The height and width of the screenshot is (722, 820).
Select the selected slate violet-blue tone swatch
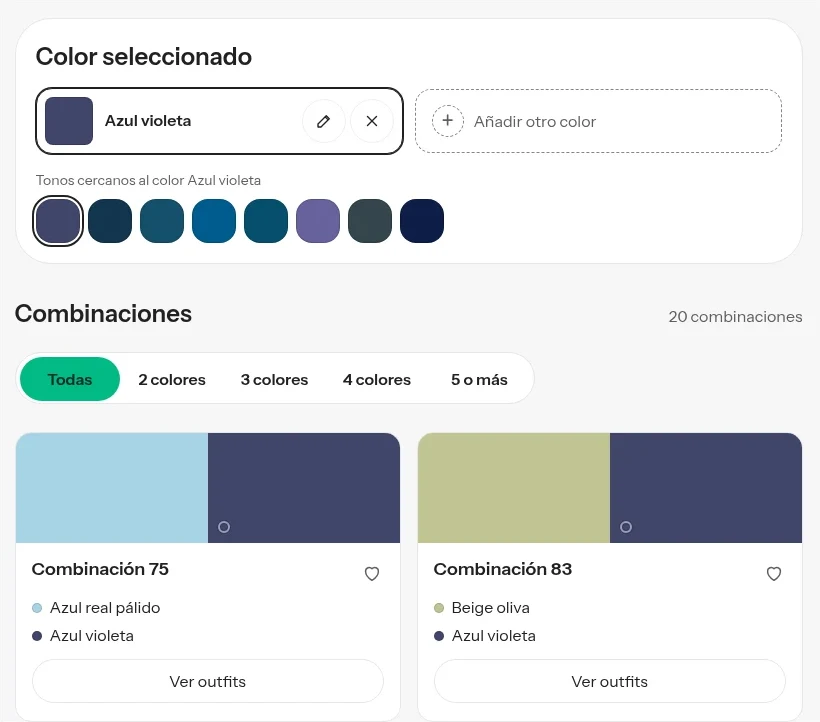point(58,221)
